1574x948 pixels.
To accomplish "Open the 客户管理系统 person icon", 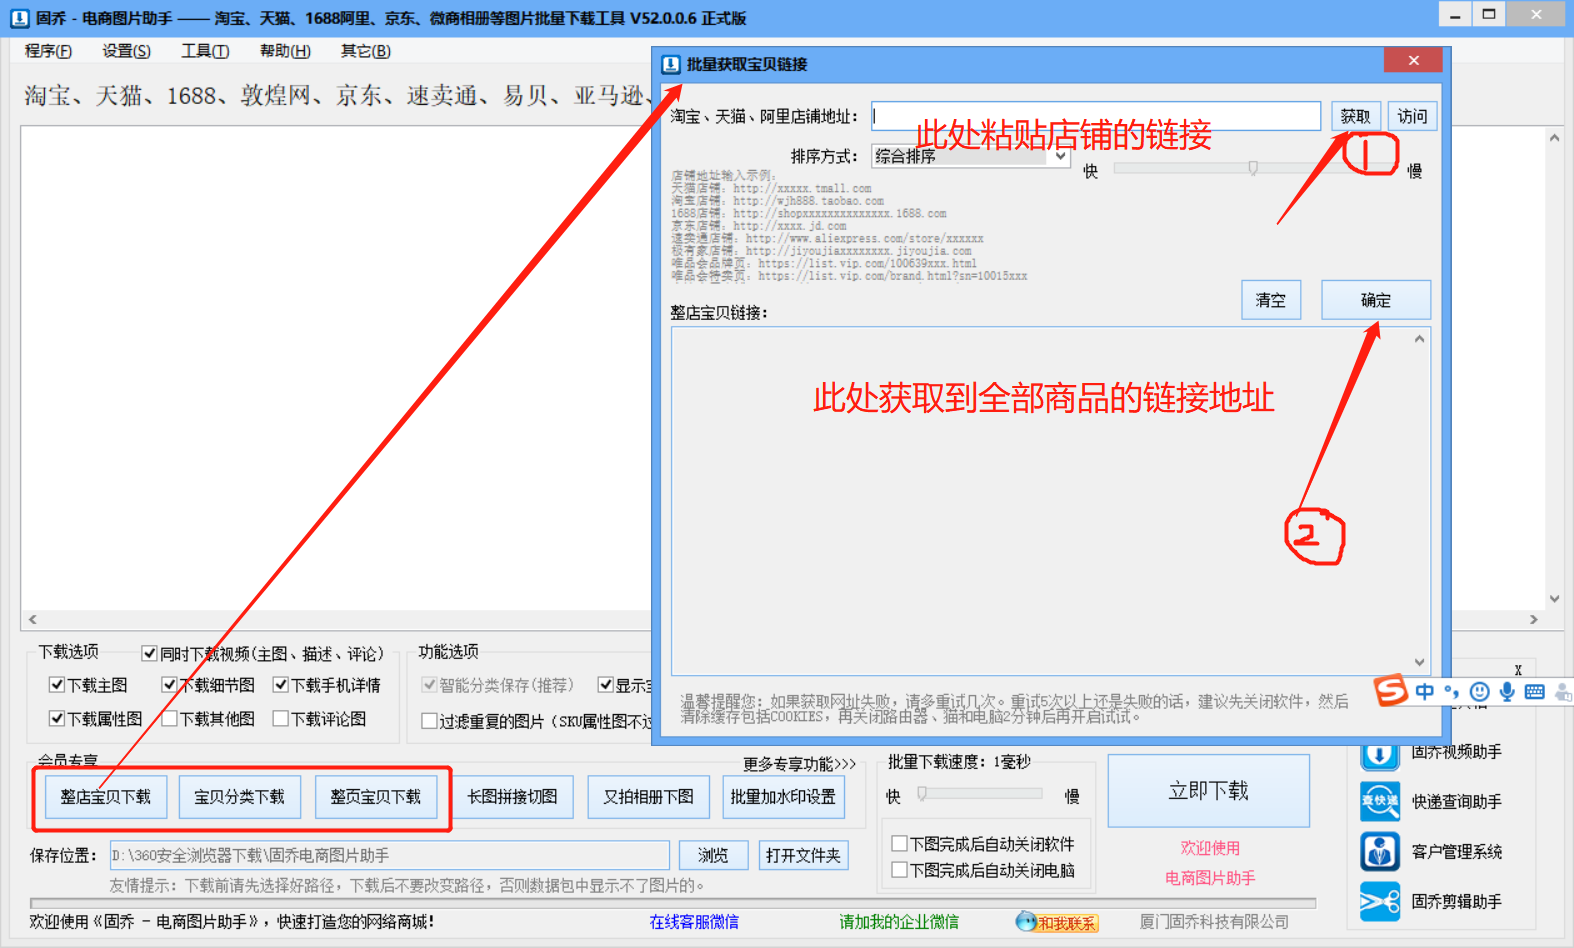I will click(x=1379, y=851).
